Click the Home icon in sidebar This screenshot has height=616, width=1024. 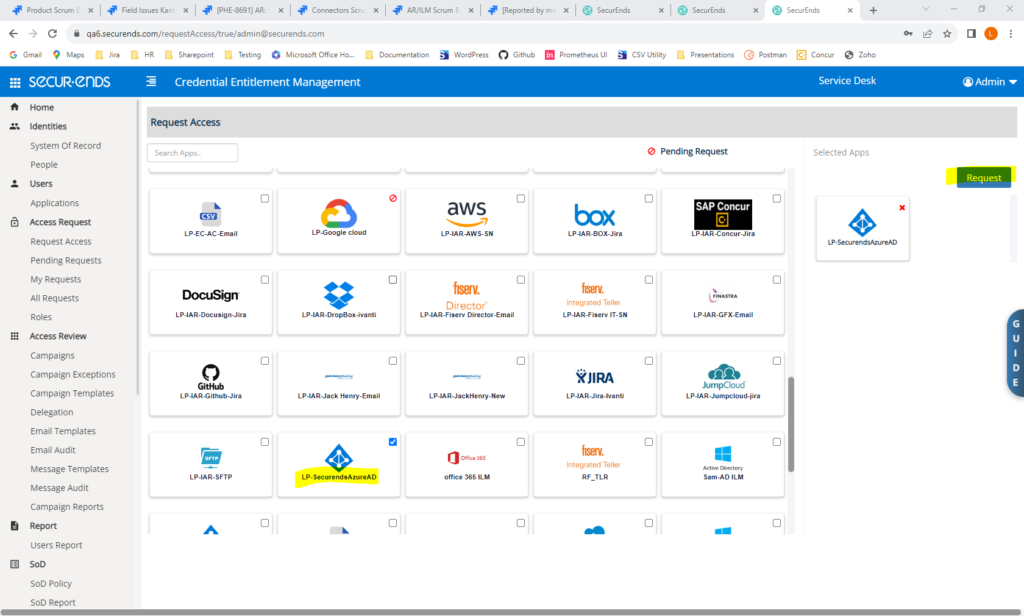tap(14, 107)
